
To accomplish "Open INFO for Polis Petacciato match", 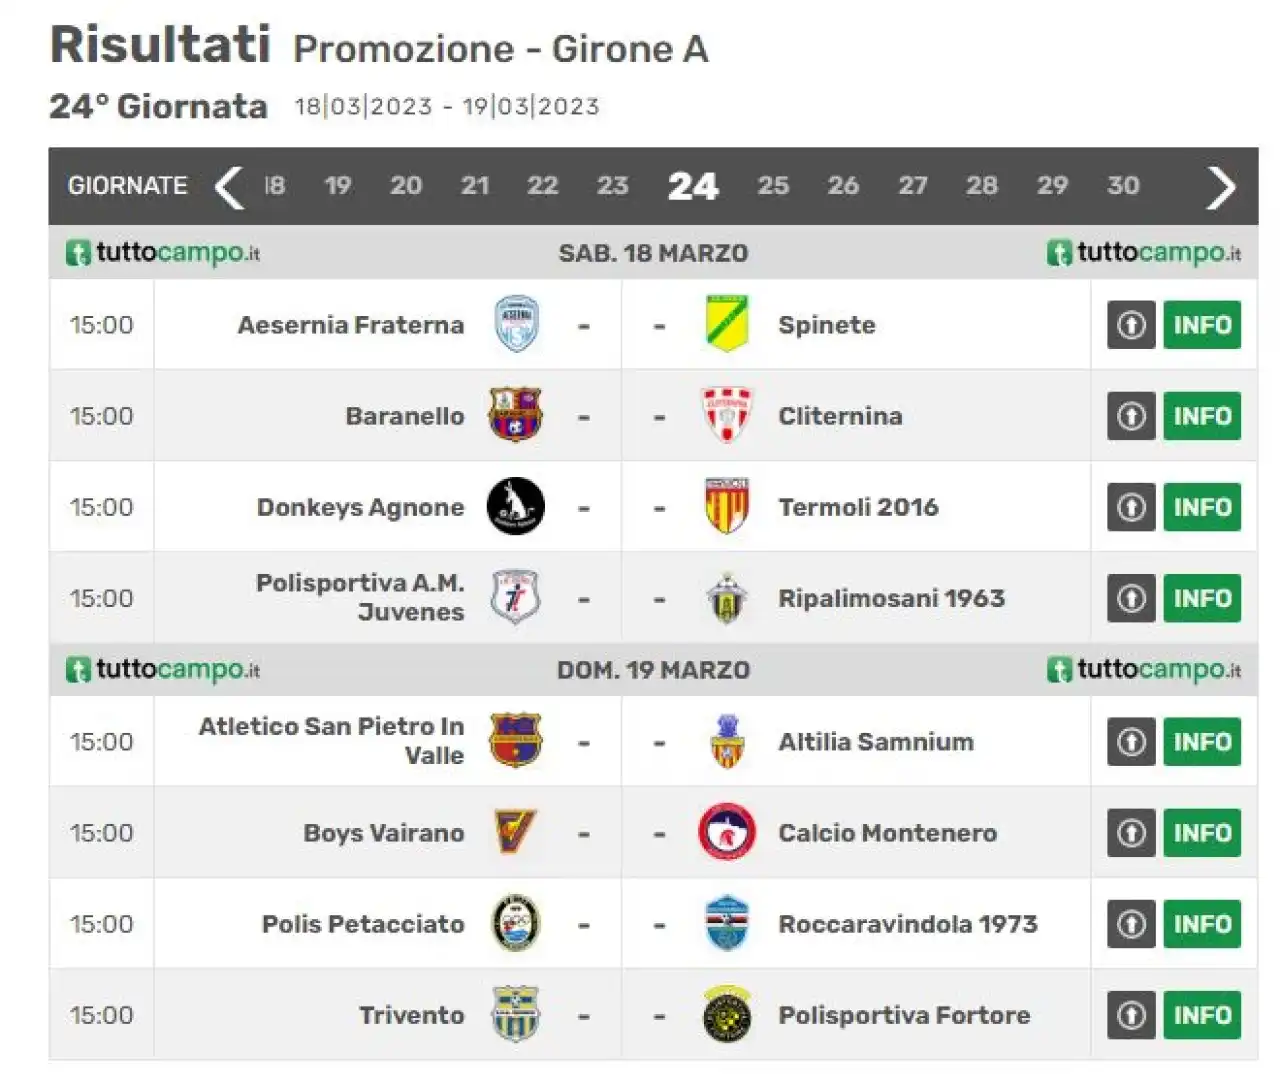I will [x=1202, y=924].
